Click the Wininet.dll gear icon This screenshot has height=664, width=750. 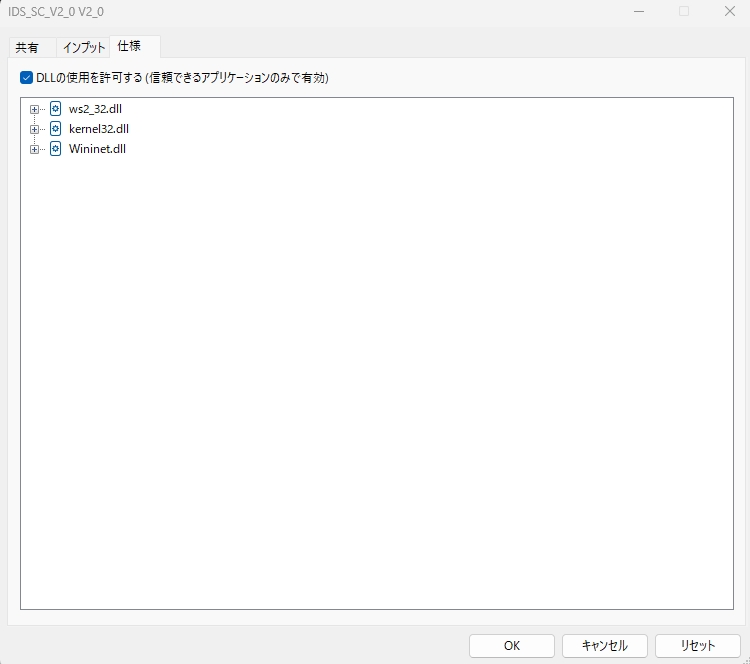(55, 149)
